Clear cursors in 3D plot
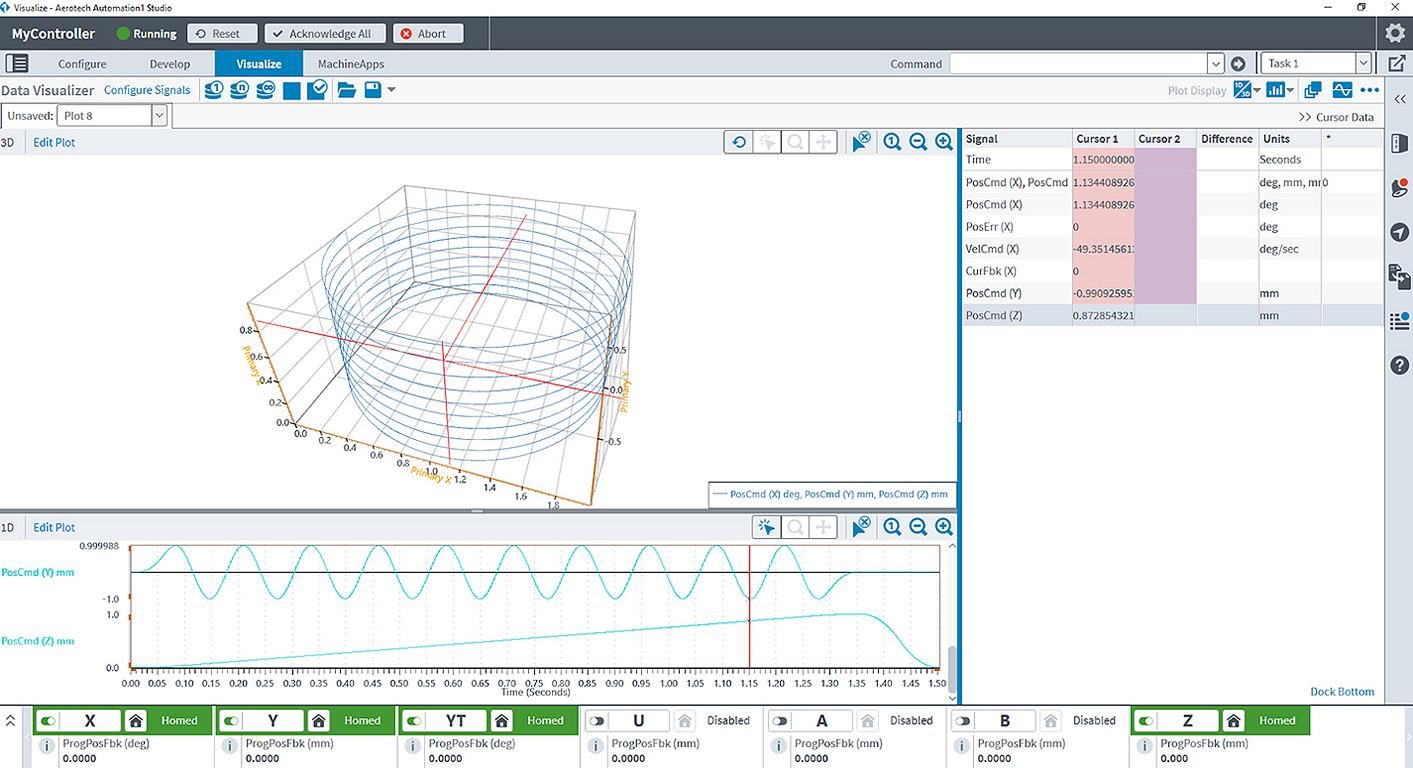Viewport: 1413px width, 768px height. click(x=861, y=142)
